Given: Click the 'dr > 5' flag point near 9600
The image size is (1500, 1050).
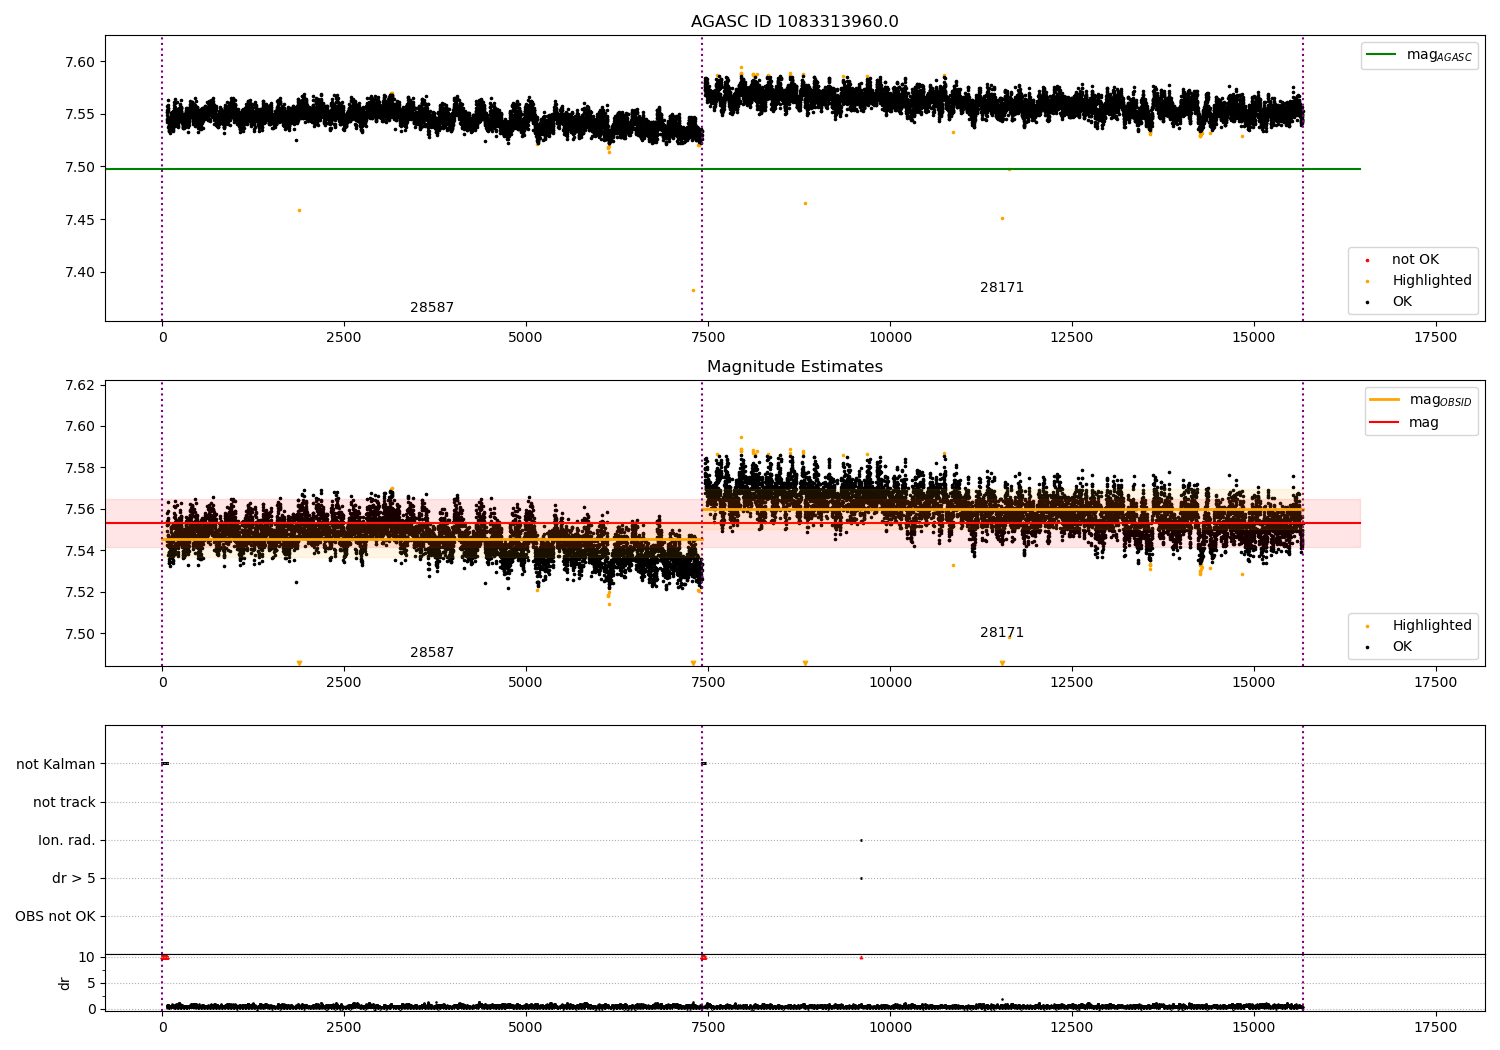Looking at the screenshot, I should click(861, 878).
